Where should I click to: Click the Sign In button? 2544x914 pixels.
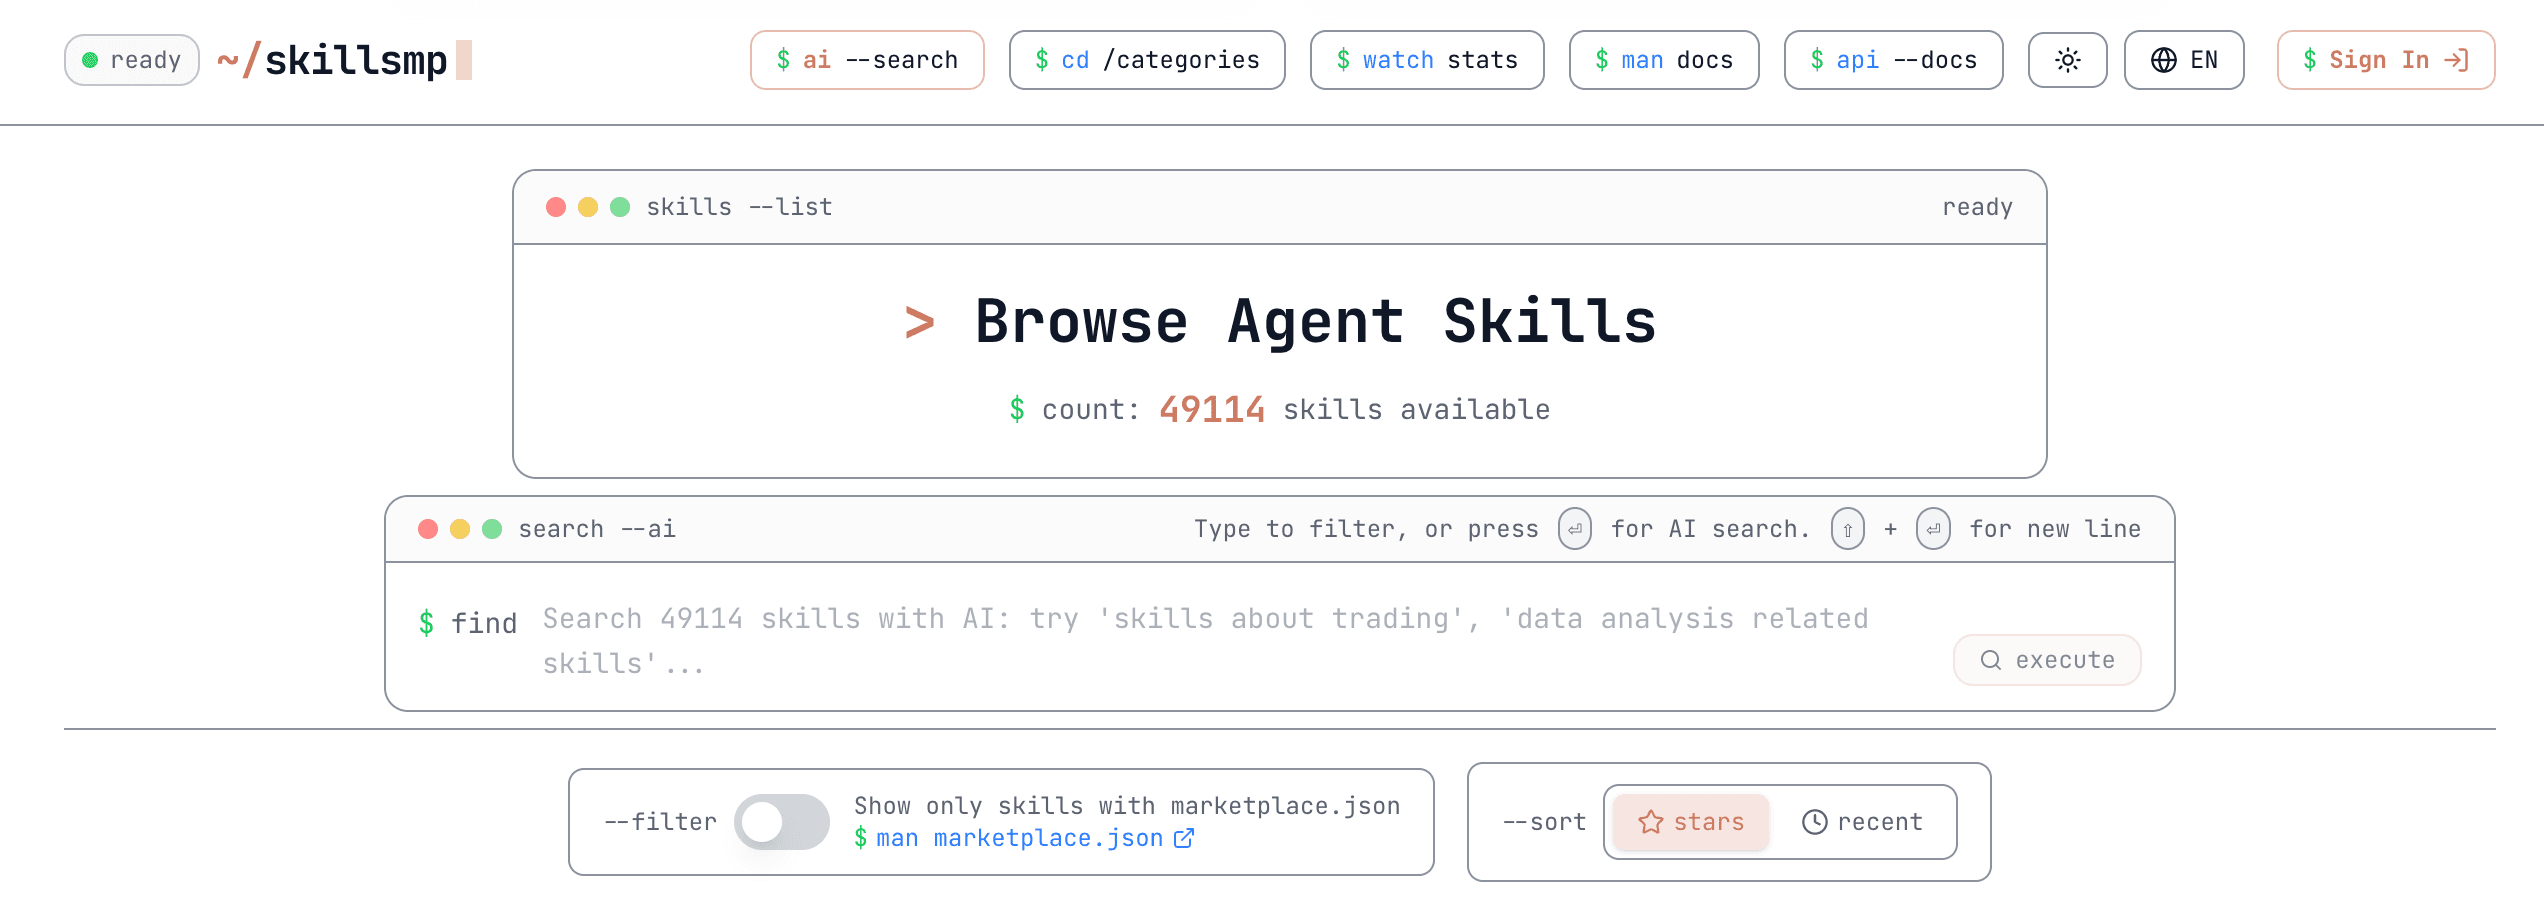click(2385, 60)
